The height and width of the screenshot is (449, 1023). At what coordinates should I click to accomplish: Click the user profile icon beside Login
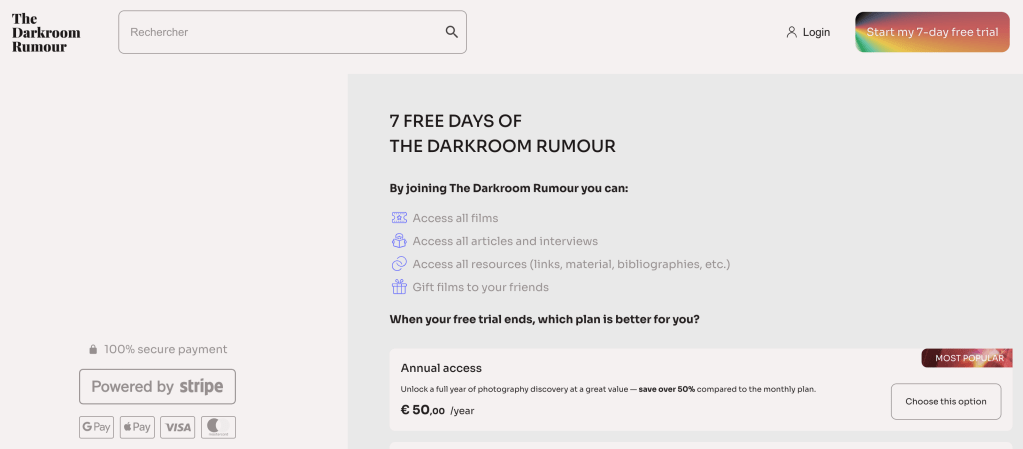(x=791, y=32)
